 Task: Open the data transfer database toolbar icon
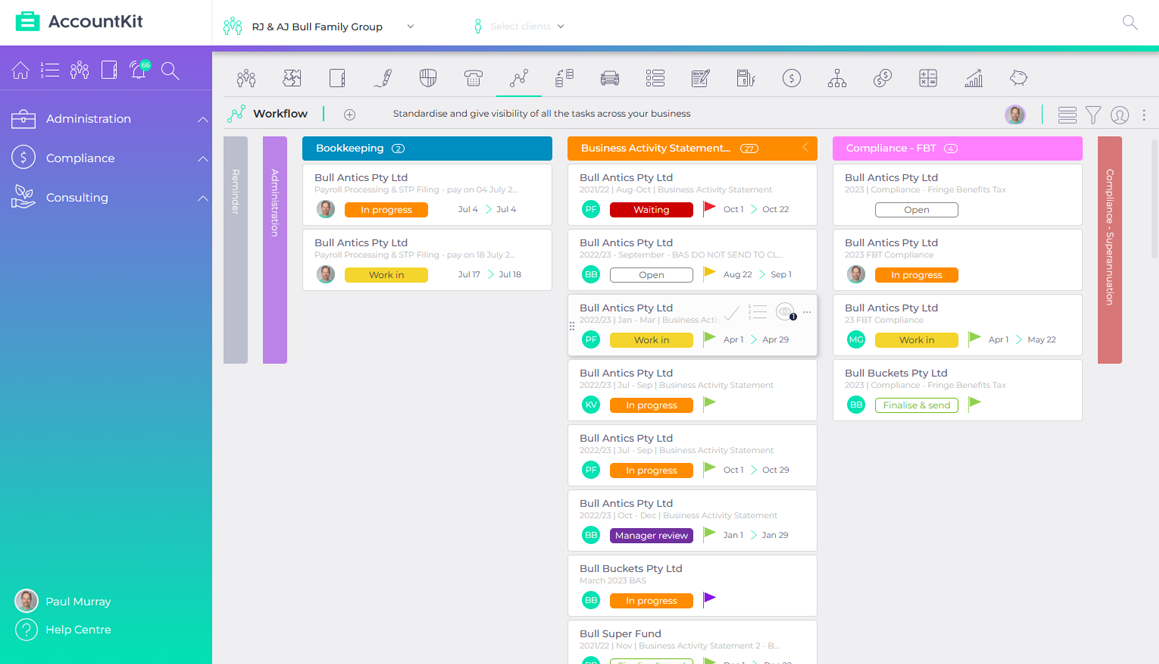coord(565,78)
